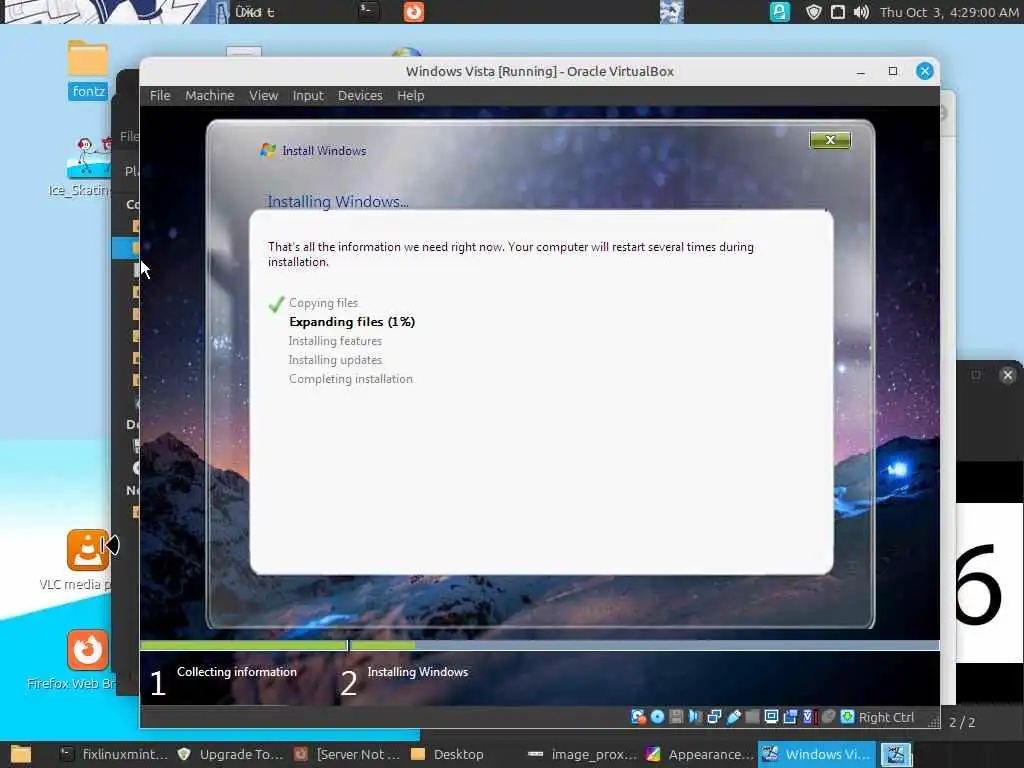Click the Installing updates item

click(335, 360)
